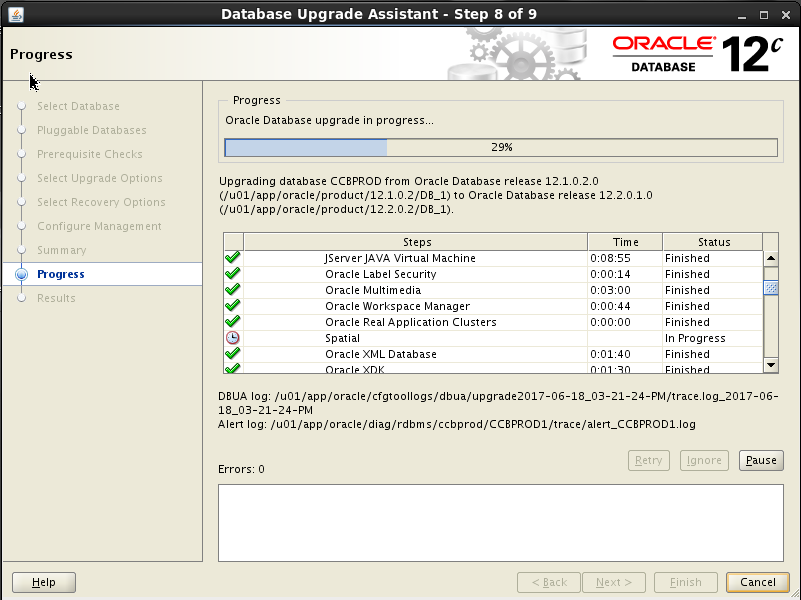Select the Prerequisite Checks step
The image size is (801, 600).
(89, 154)
